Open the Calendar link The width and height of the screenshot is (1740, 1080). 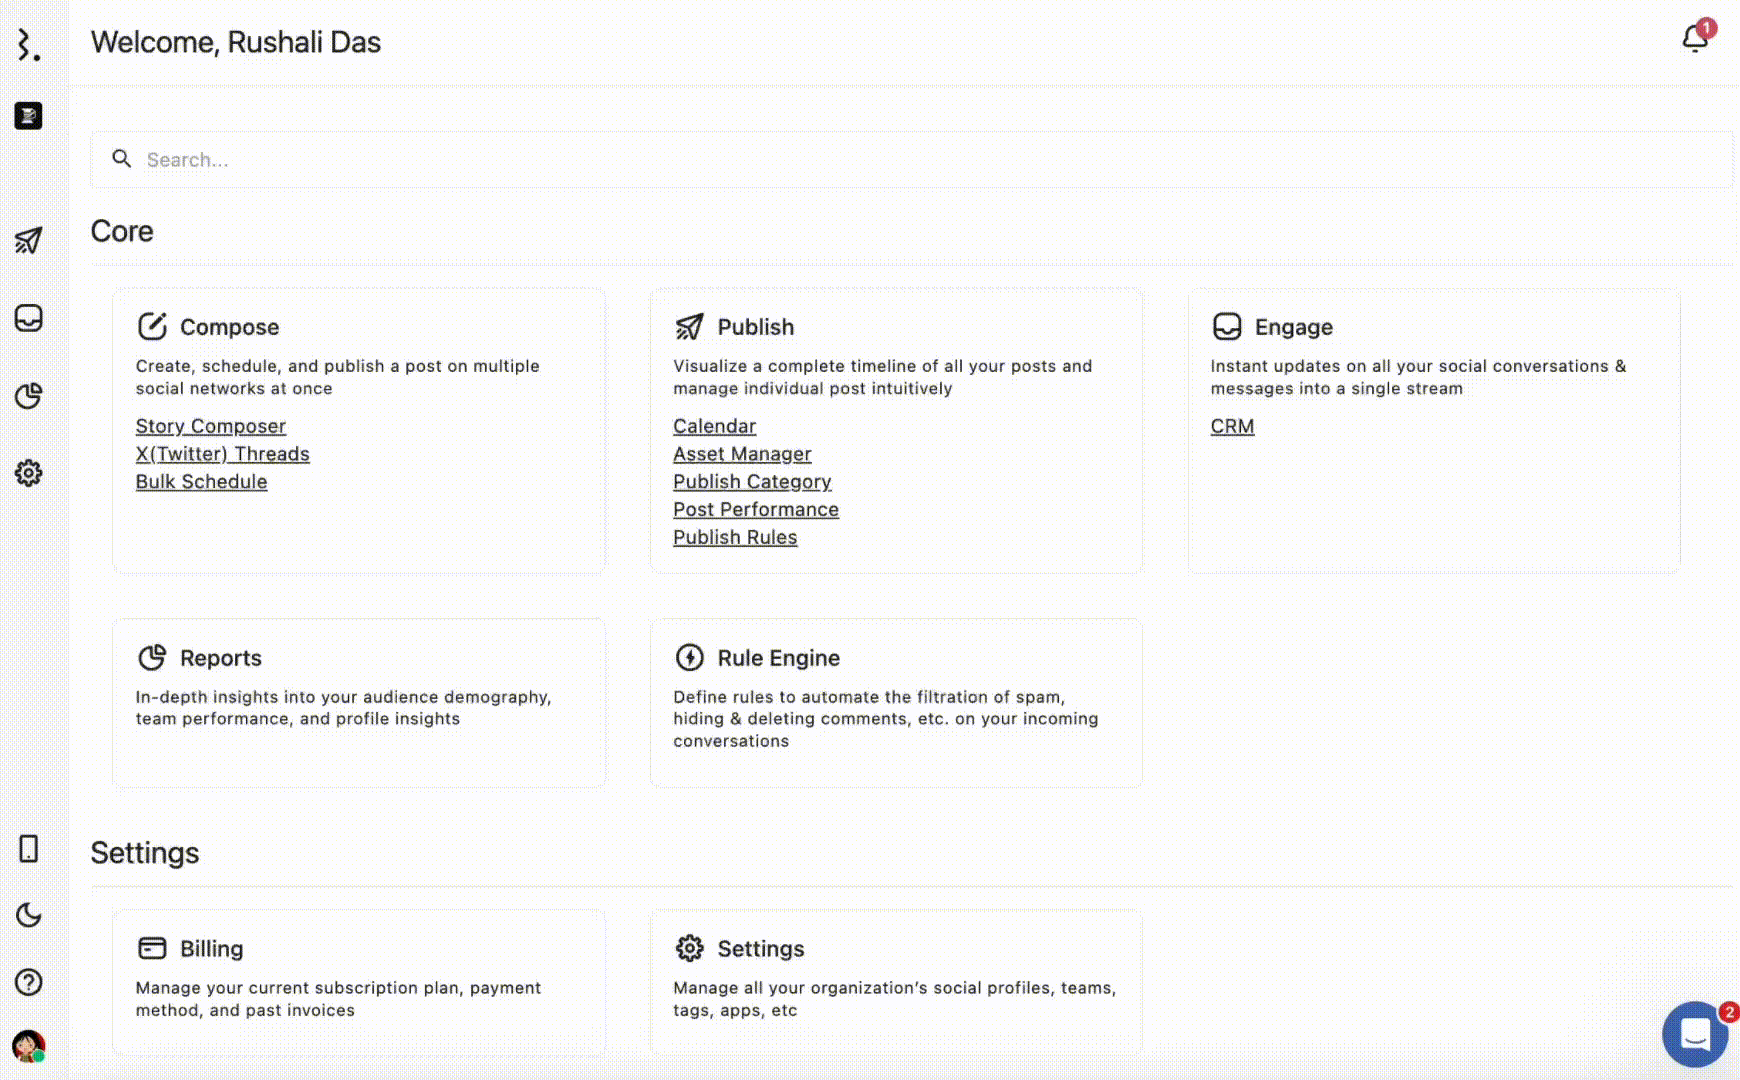pyautogui.click(x=714, y=426)
